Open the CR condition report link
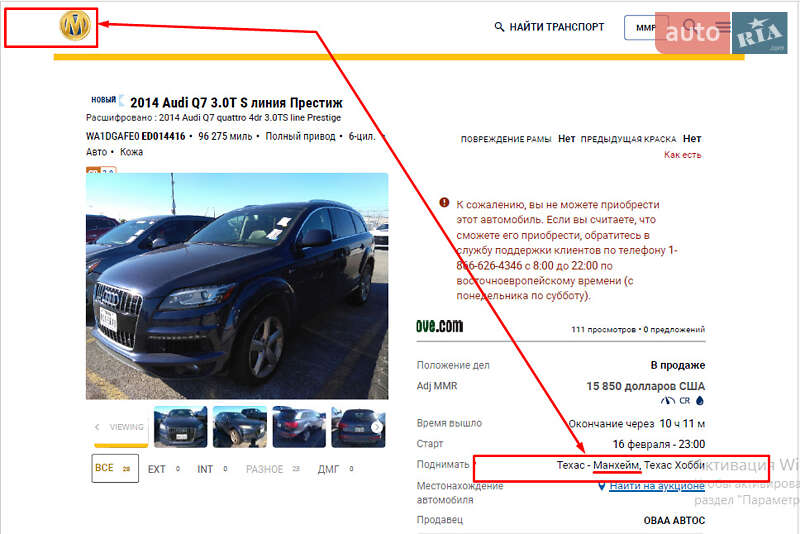The height and width of the screenshot is (534, 800). pyautogui.click(x=685, y=401)
